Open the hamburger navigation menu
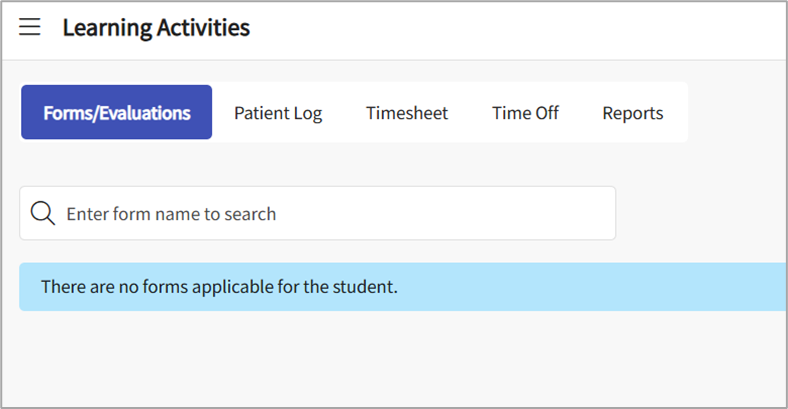Screen dimensions: 788x409 [30, 27]
